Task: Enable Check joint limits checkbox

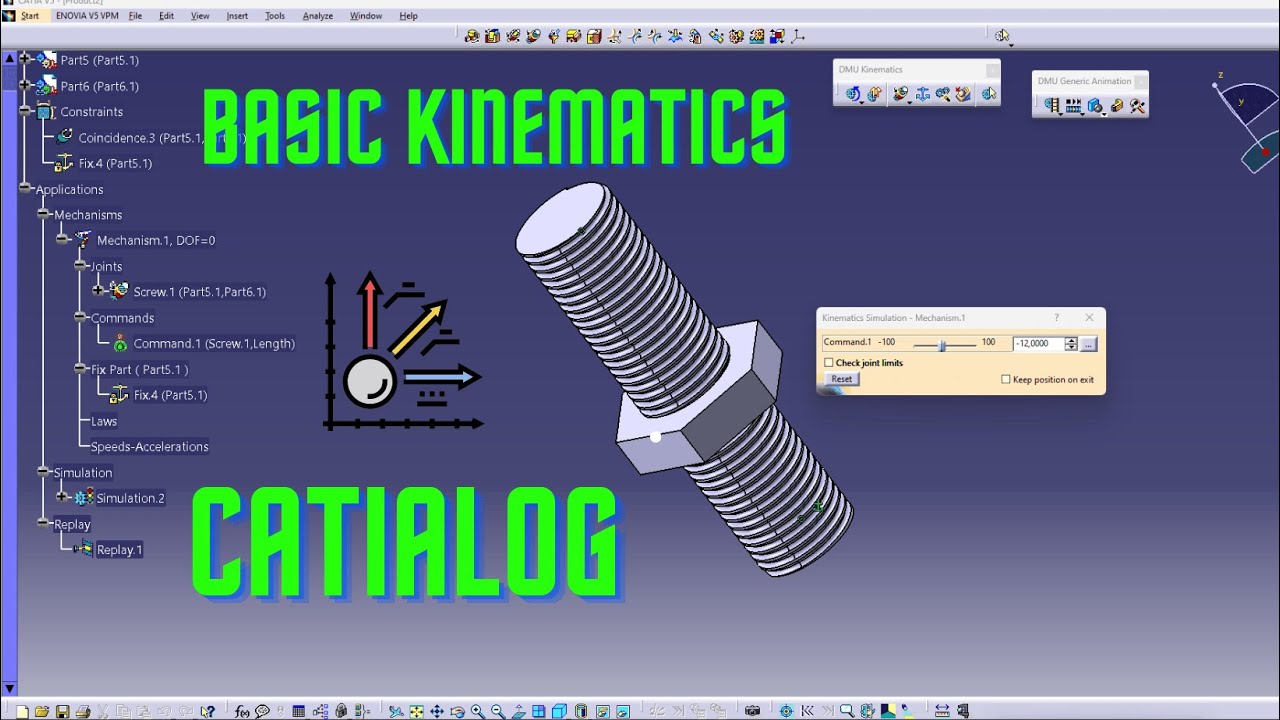Action: click(828, 363)
